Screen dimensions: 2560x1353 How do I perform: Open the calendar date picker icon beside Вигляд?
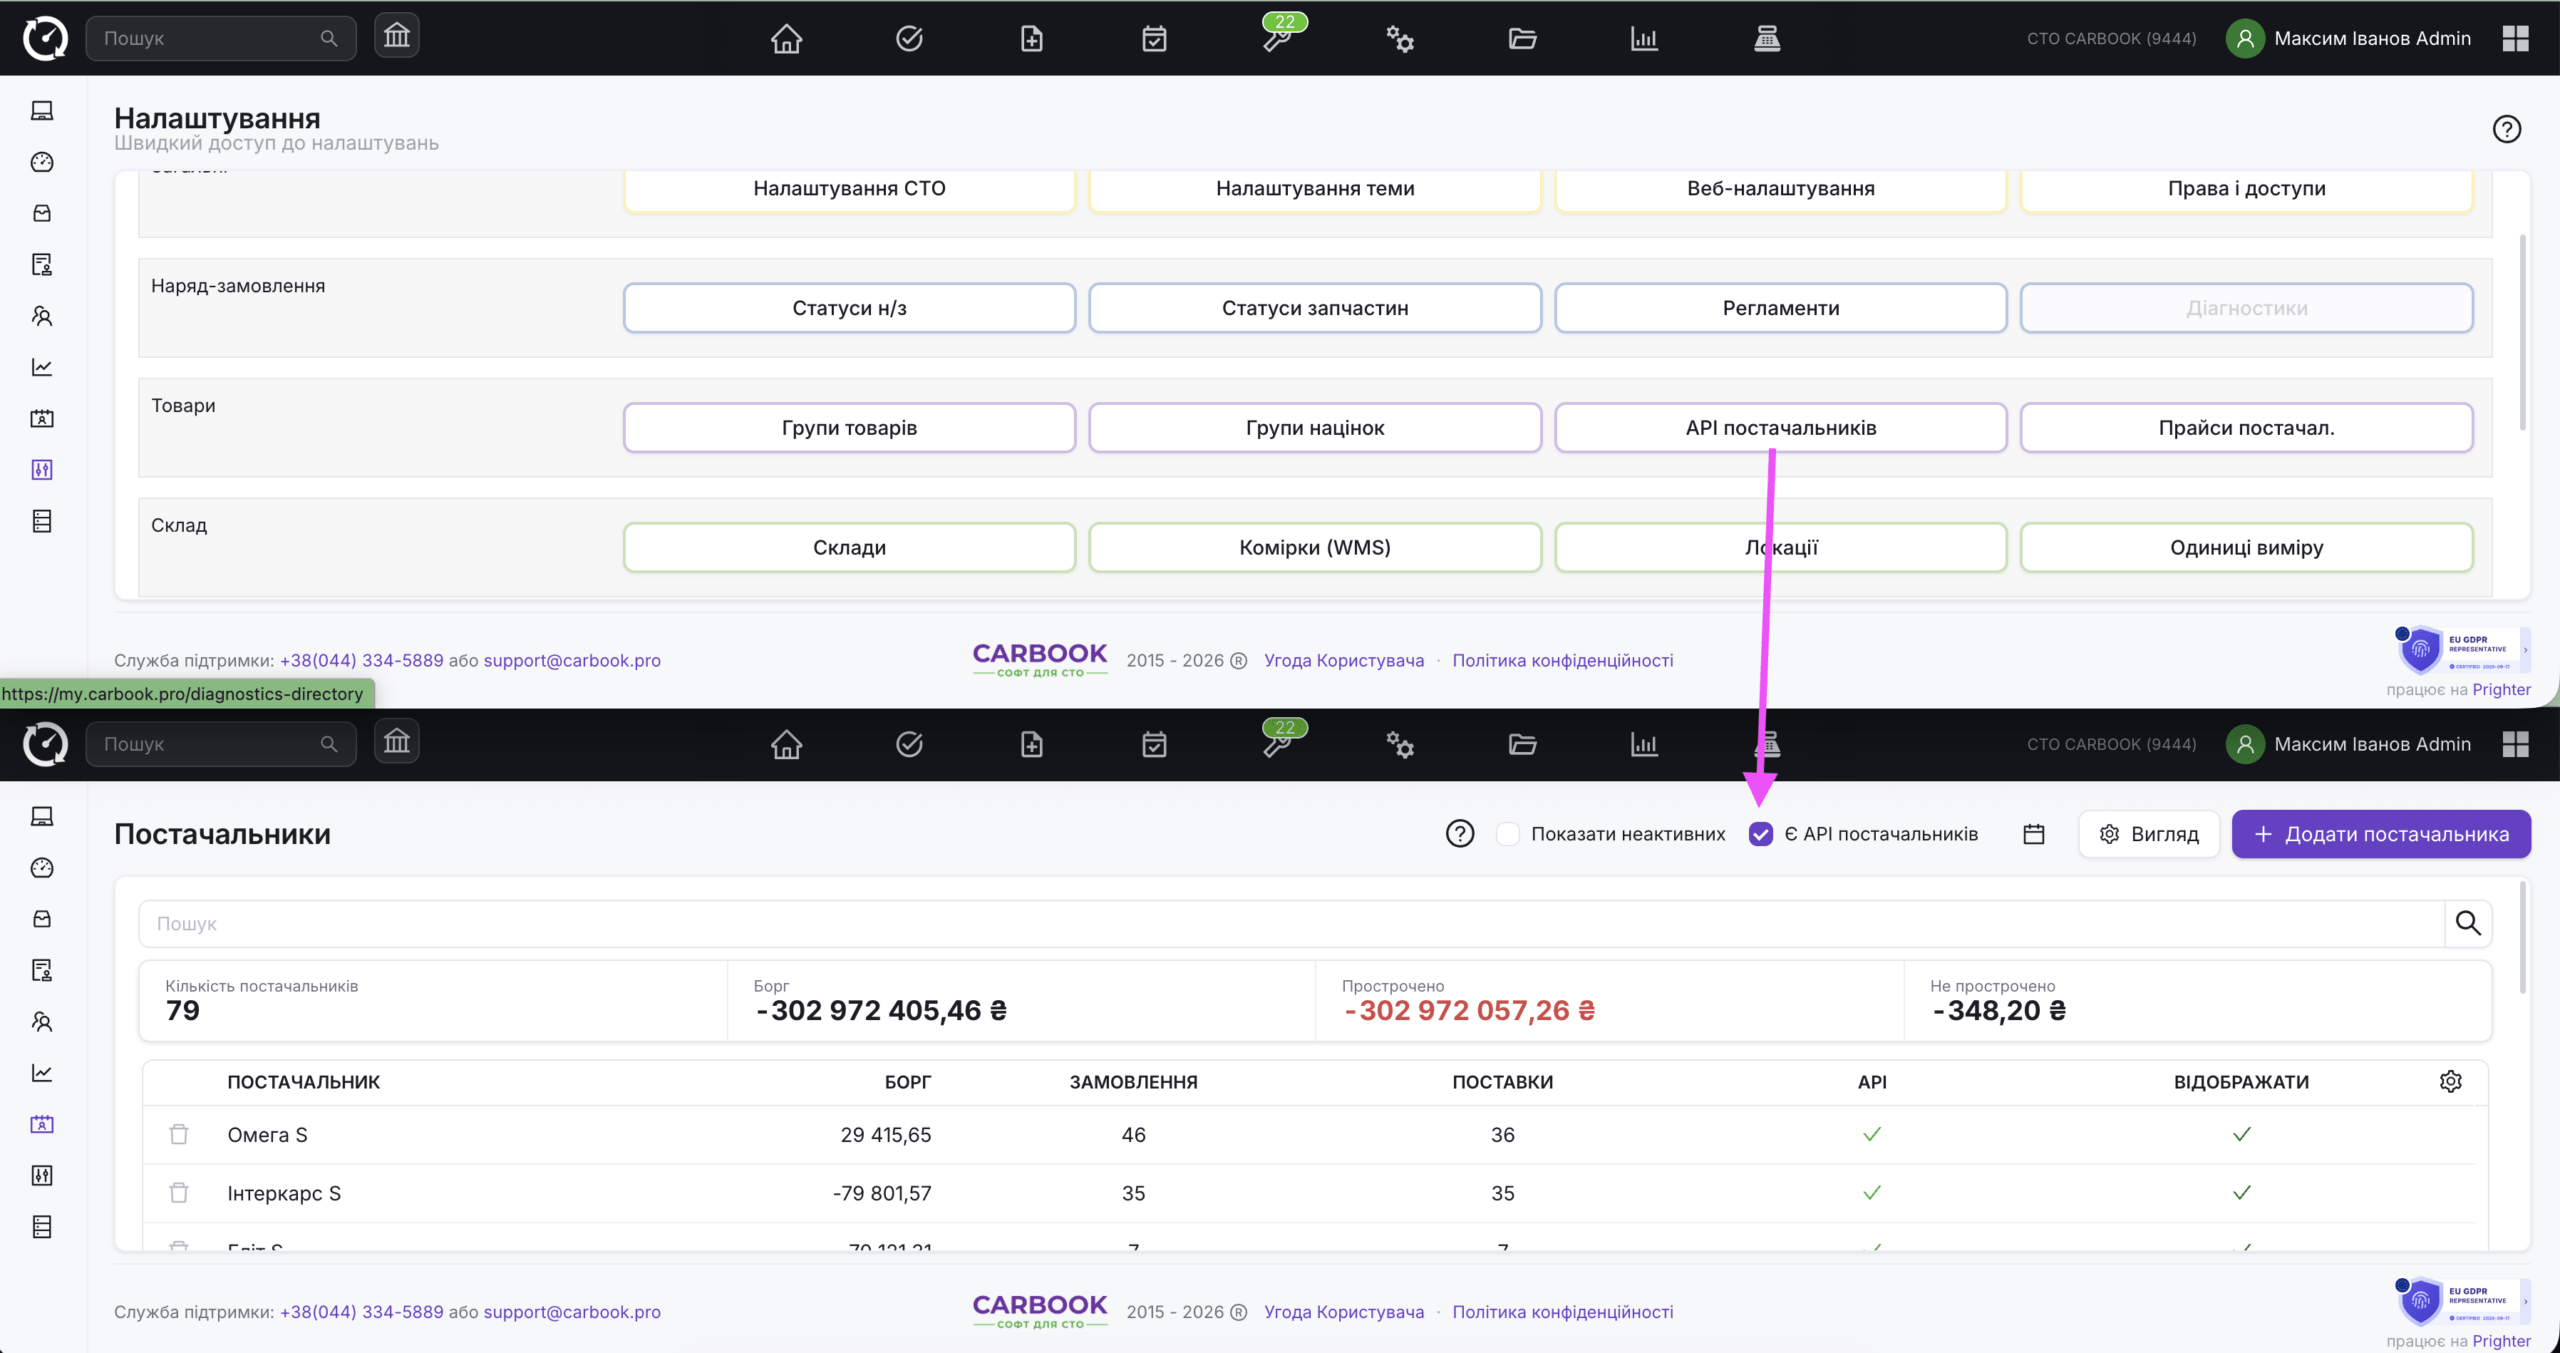pos(2034,834)
